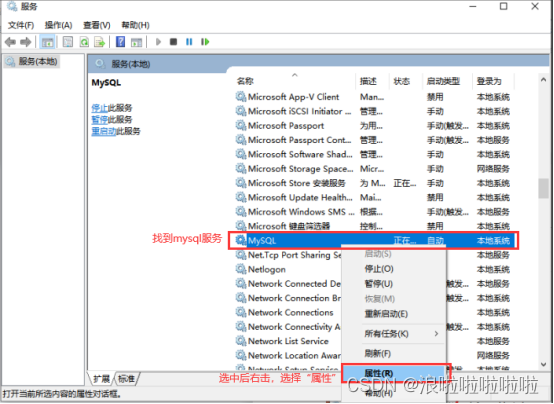Click the Restart service toolbar icon

205,42
